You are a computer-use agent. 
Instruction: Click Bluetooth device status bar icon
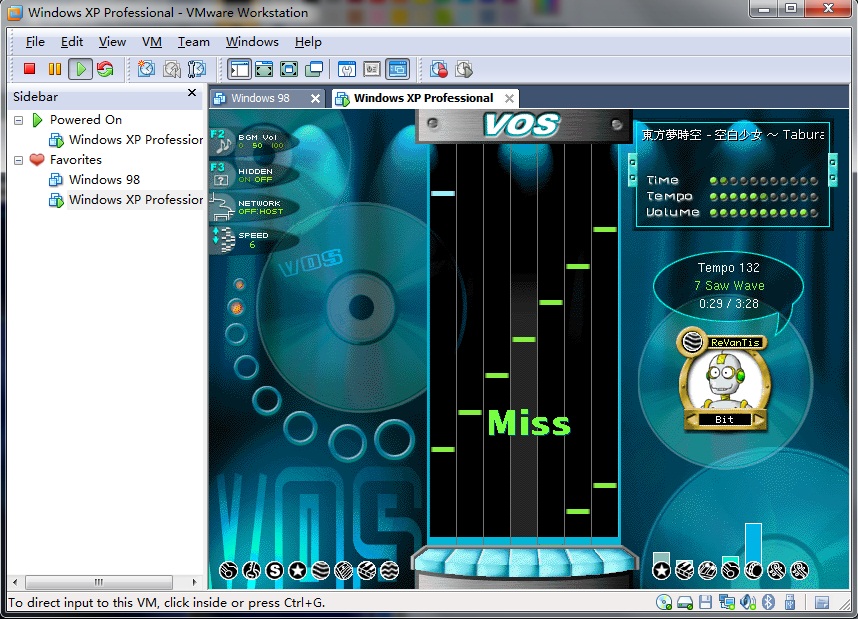pos(768,603)
